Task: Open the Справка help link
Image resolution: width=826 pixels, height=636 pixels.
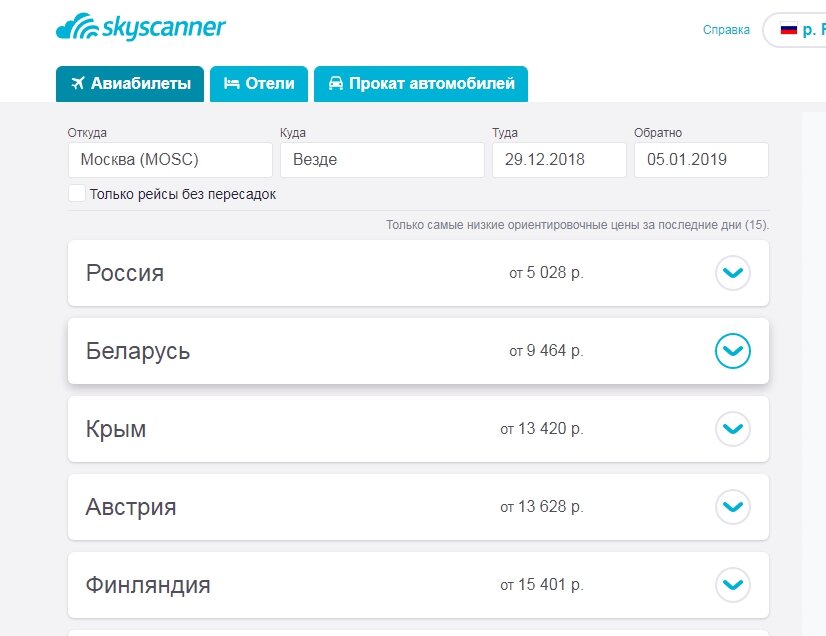Action: (x=727, y=30)
